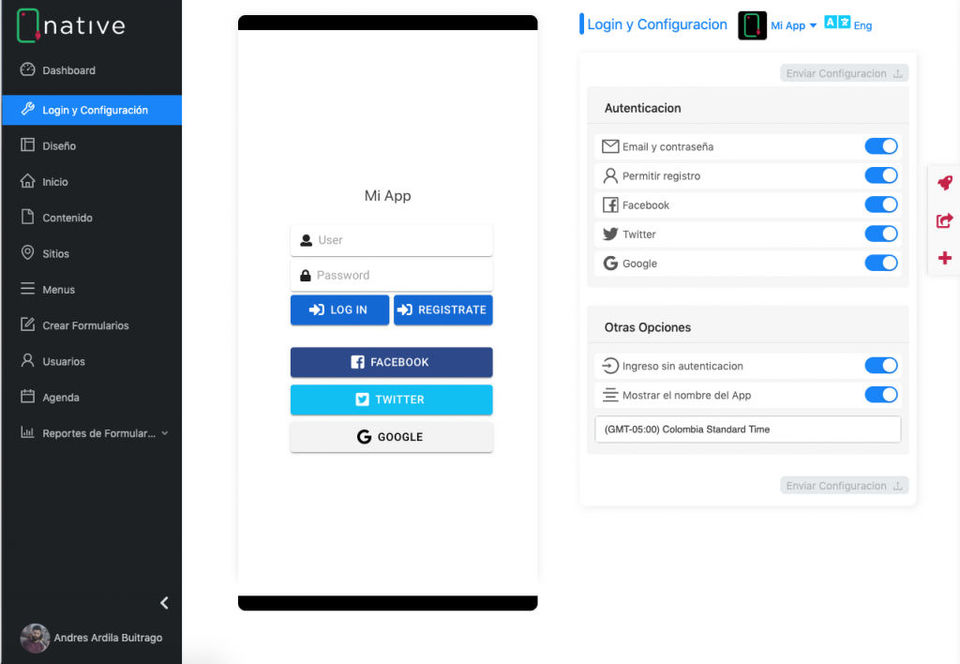This screenshot has height=664, width=960.
Task: Click the Mi App title in preview
Action: (388, 196)
